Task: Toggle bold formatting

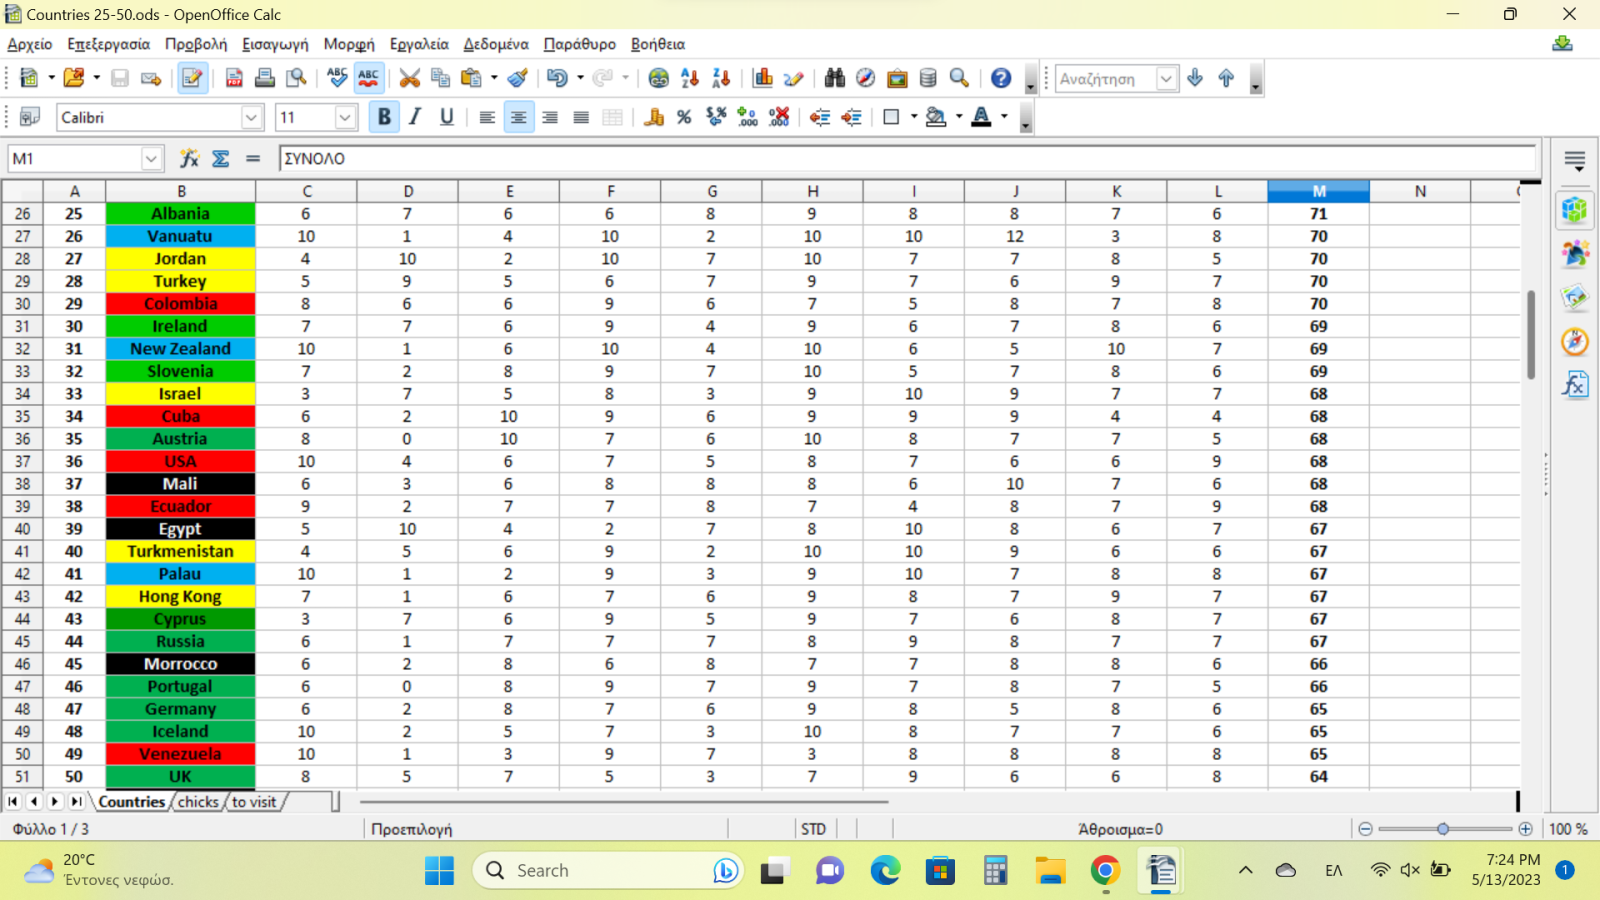Action: point(384,117)
